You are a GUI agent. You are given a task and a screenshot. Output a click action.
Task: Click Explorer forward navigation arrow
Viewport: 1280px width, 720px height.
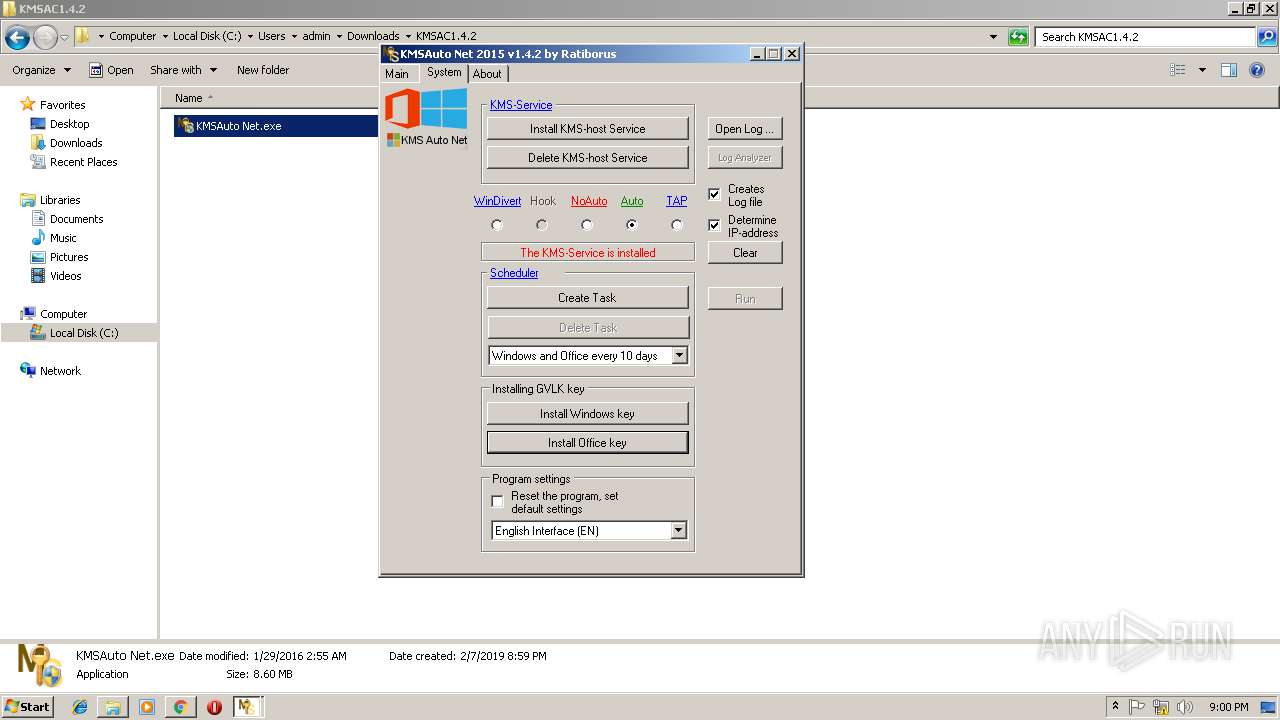point(45,37)
